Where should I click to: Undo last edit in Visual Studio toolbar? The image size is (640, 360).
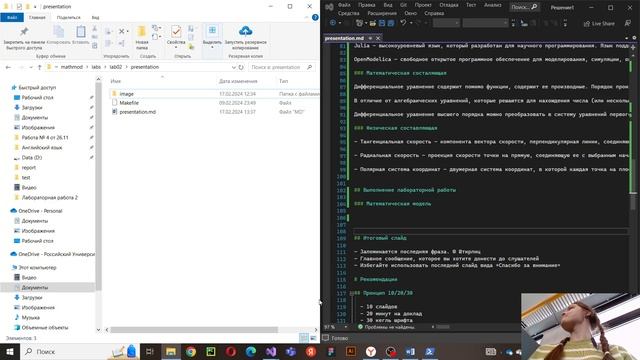403,23
